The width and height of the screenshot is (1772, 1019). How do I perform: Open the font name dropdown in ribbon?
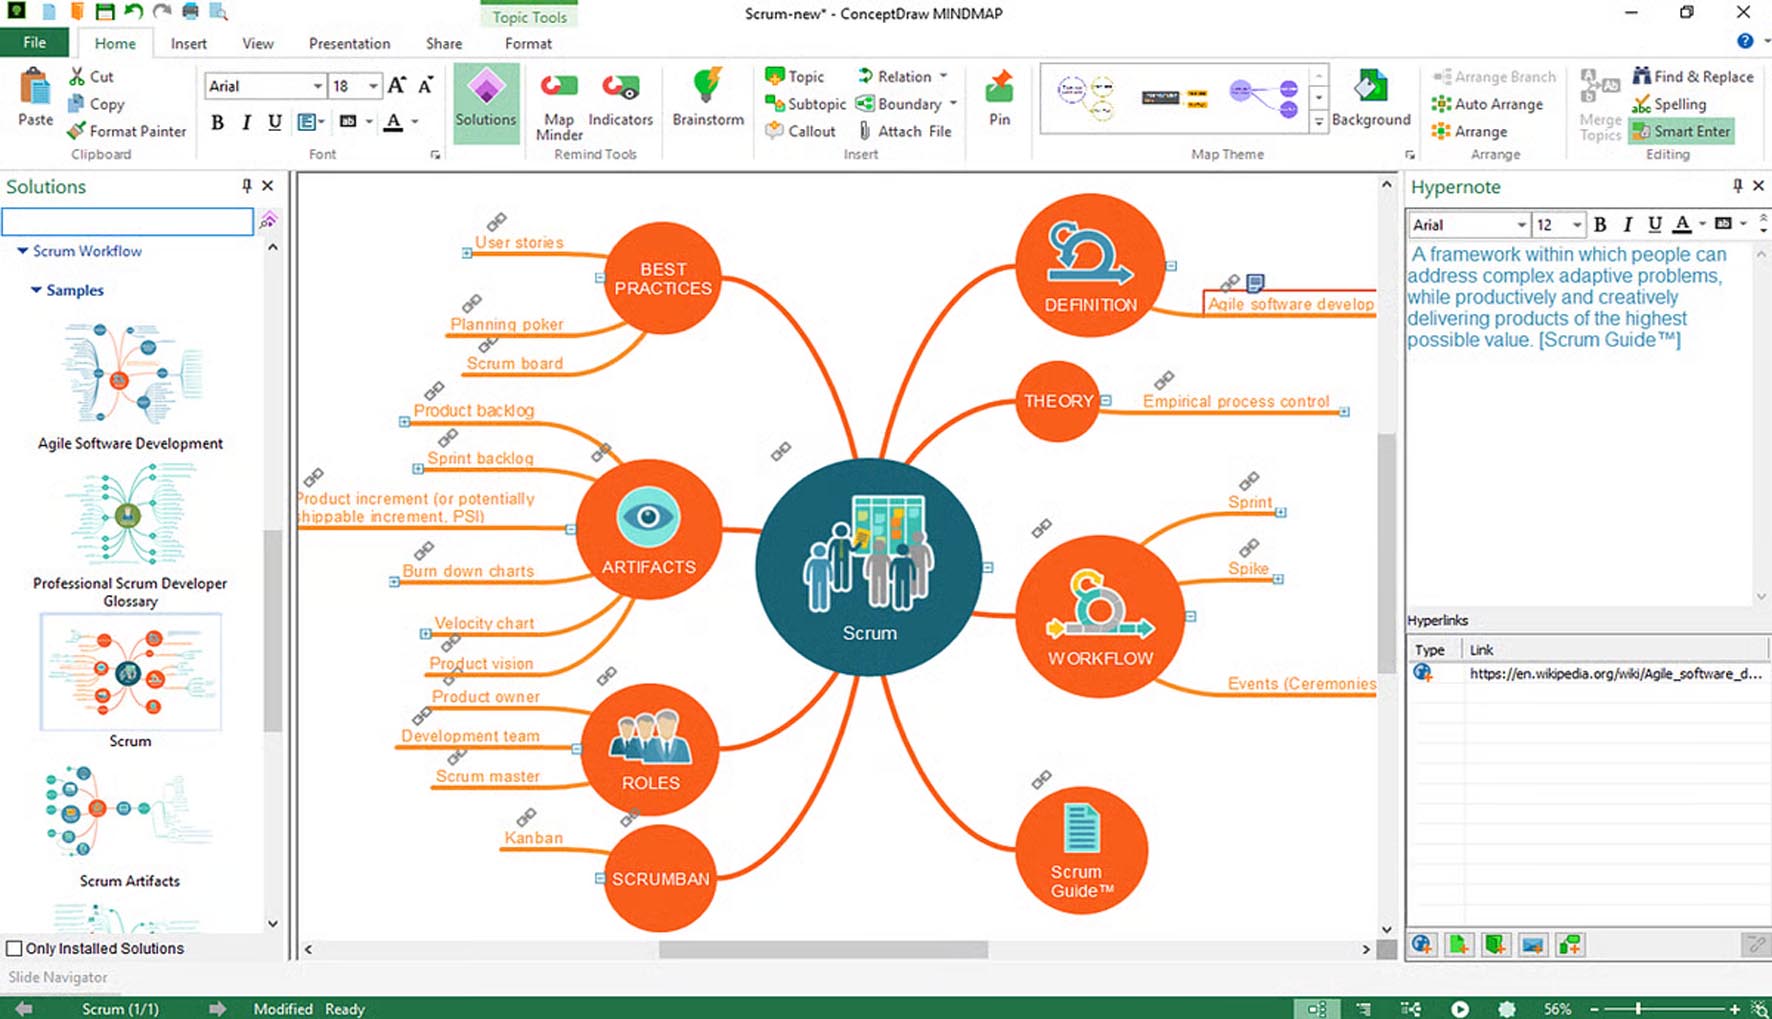click(317, 86)
